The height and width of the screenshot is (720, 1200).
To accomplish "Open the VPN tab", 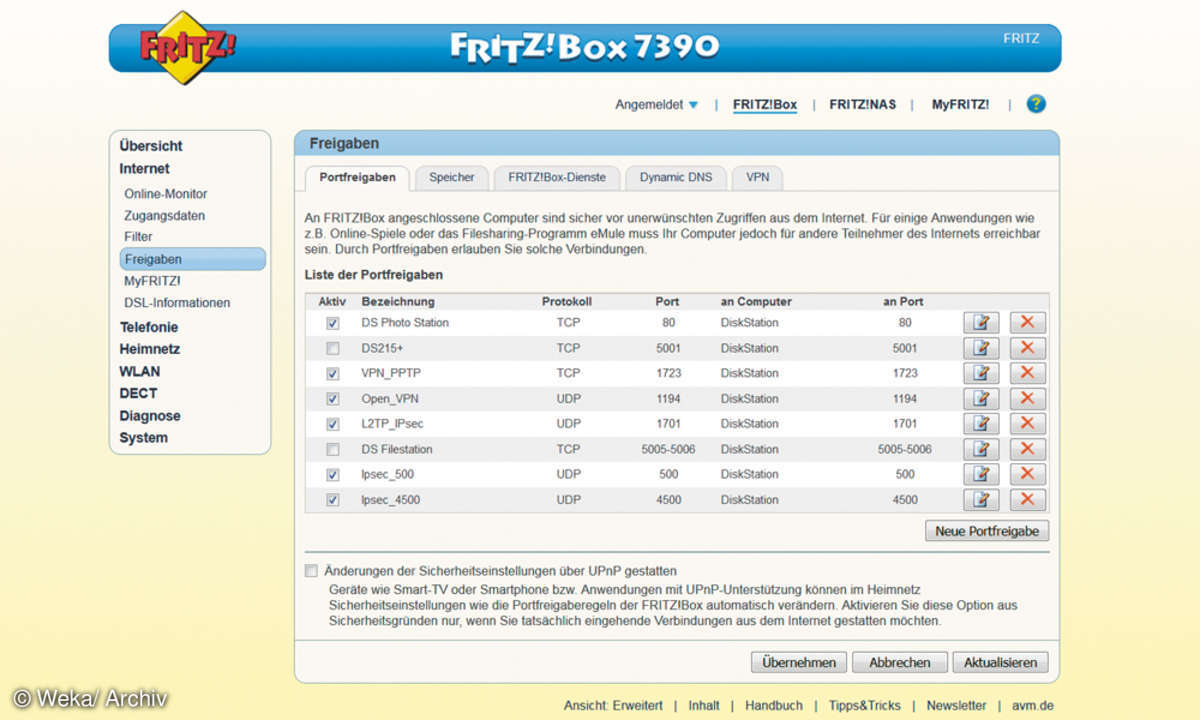I will coord(758,178).
